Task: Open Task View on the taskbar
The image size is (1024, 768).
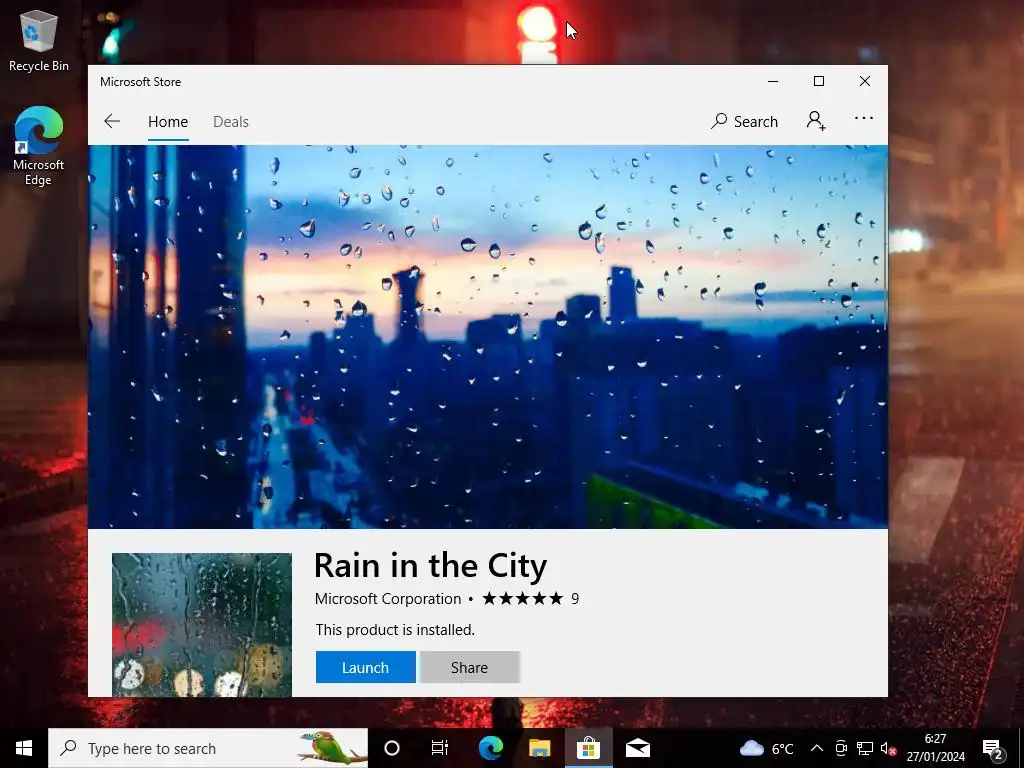Action: tap(440, 748)
